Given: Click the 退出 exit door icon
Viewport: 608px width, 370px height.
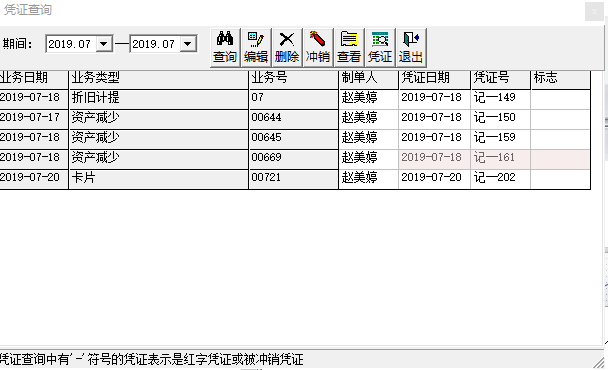Looking at the screenshot, I should tap(411, 47).
